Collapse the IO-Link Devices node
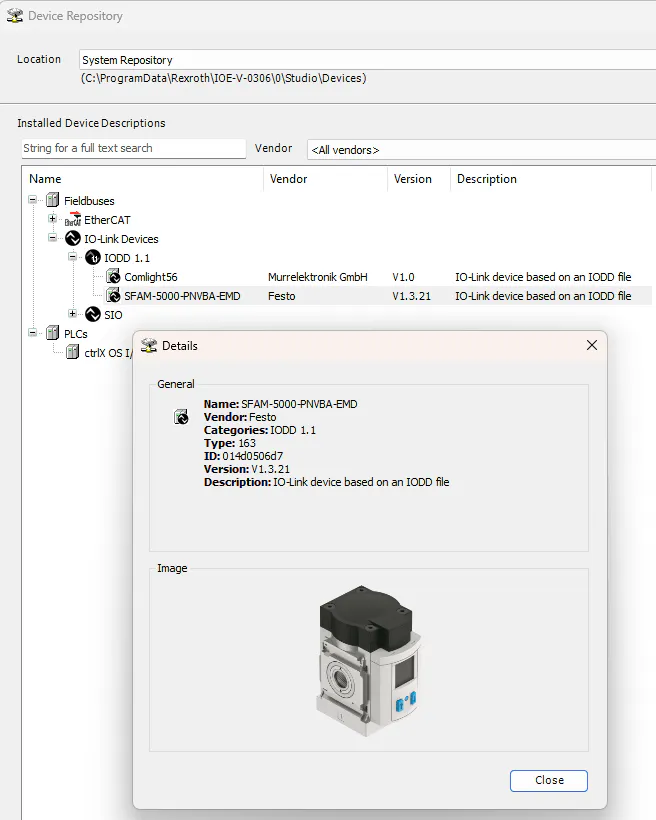 53,239
